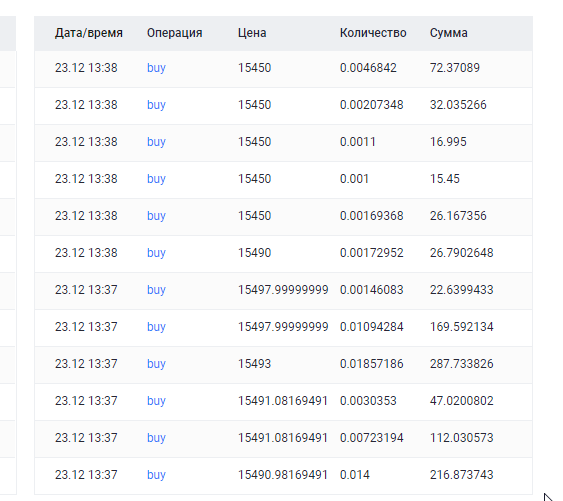Screen dimensions: 563x501
Task: Select the quantity 0.014
Action: [355, 475]
